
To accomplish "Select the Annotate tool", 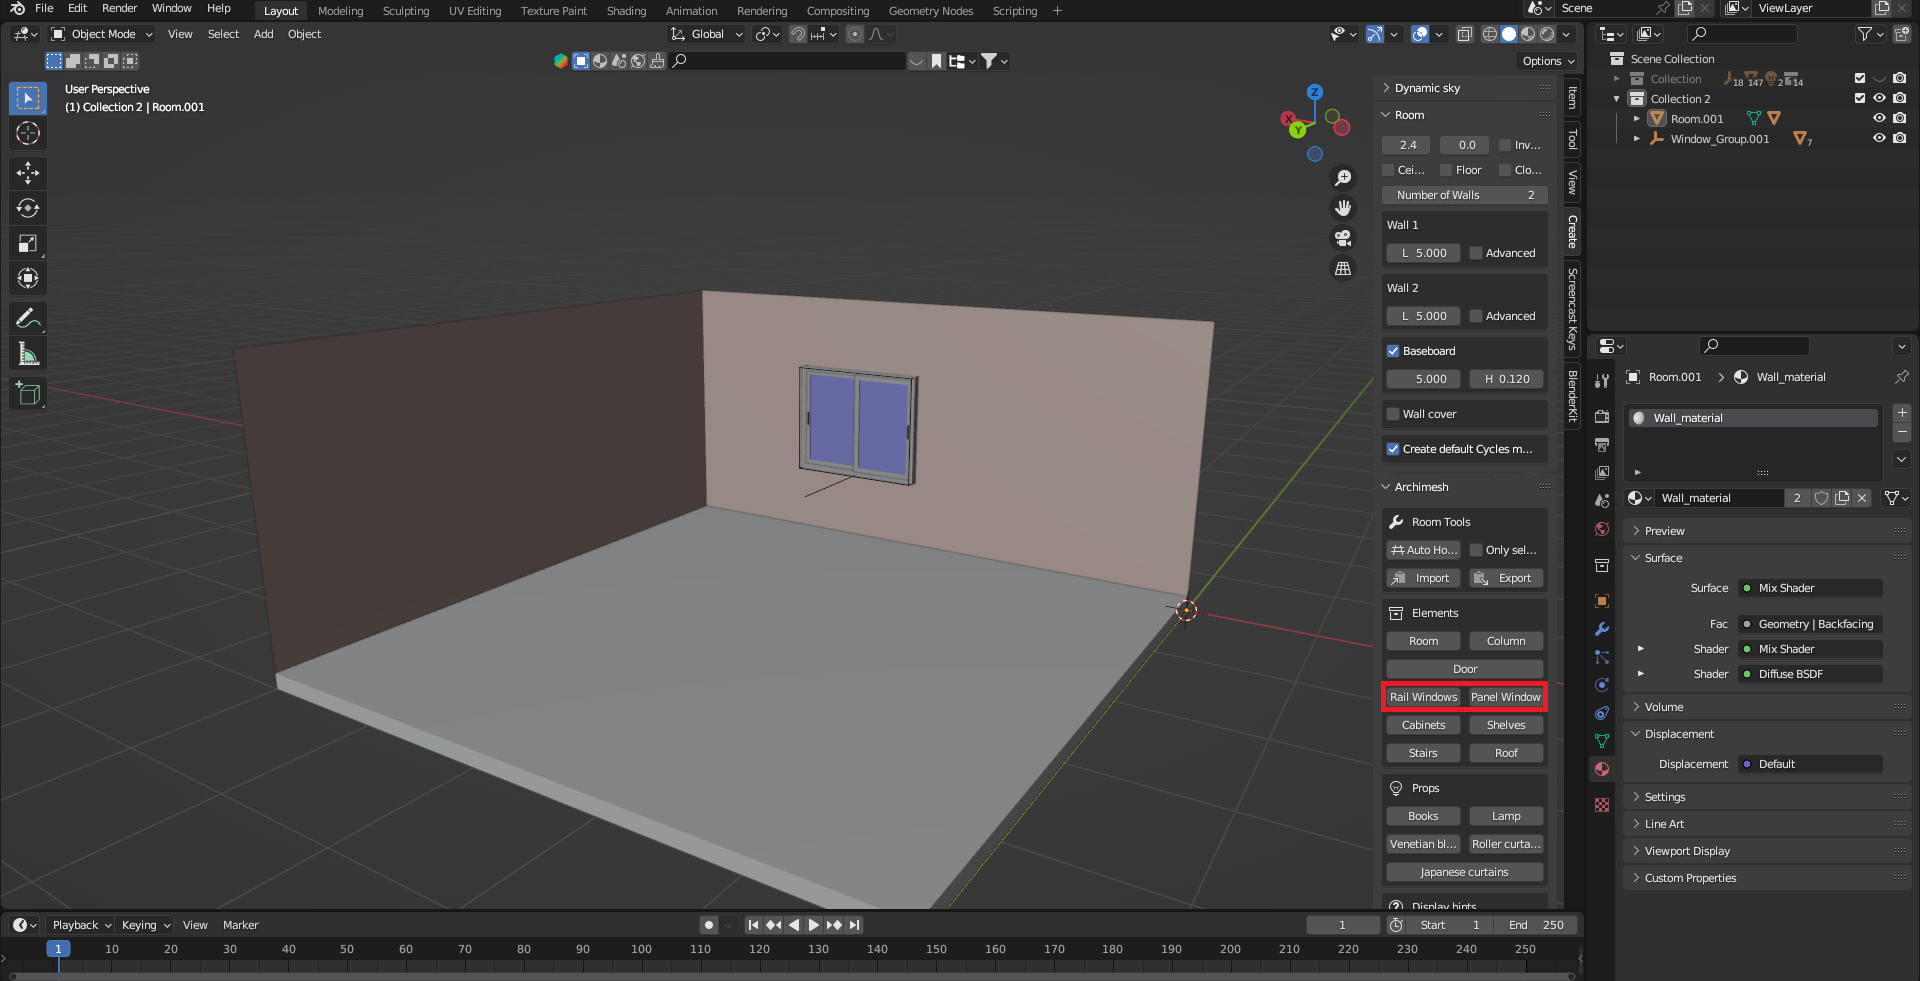I will pyautogui.click(x=28, y=319).
